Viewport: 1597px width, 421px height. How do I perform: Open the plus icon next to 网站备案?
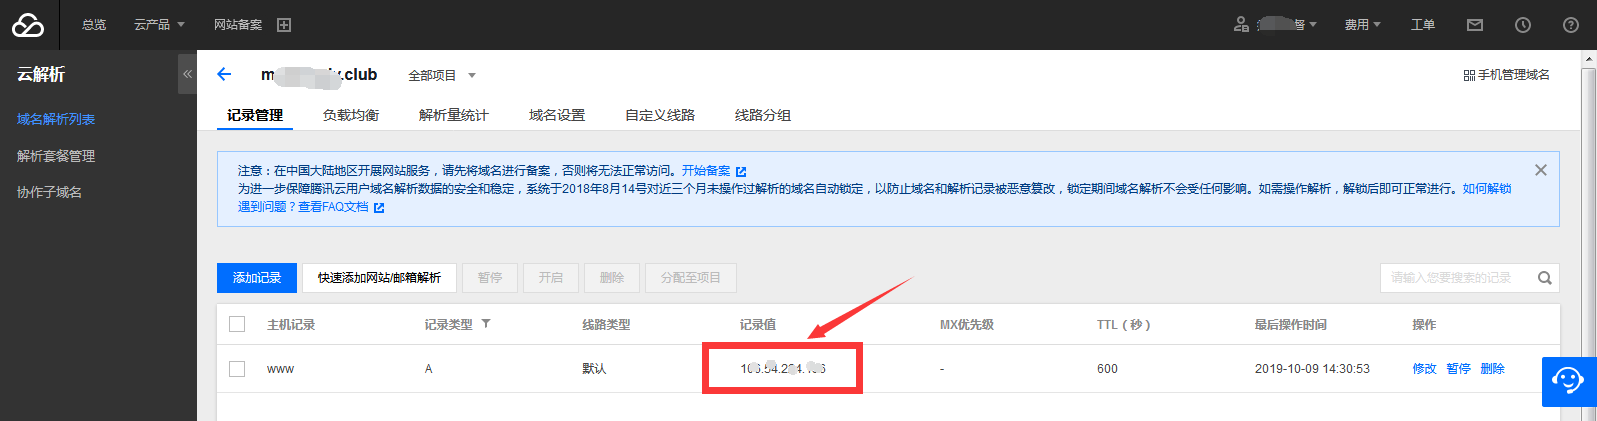point(284,25)
